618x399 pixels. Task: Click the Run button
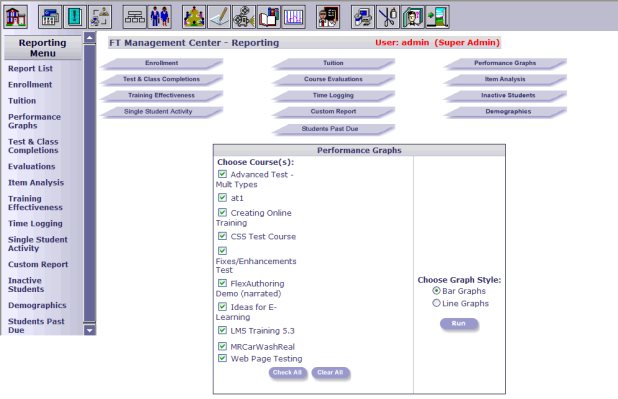459,324
